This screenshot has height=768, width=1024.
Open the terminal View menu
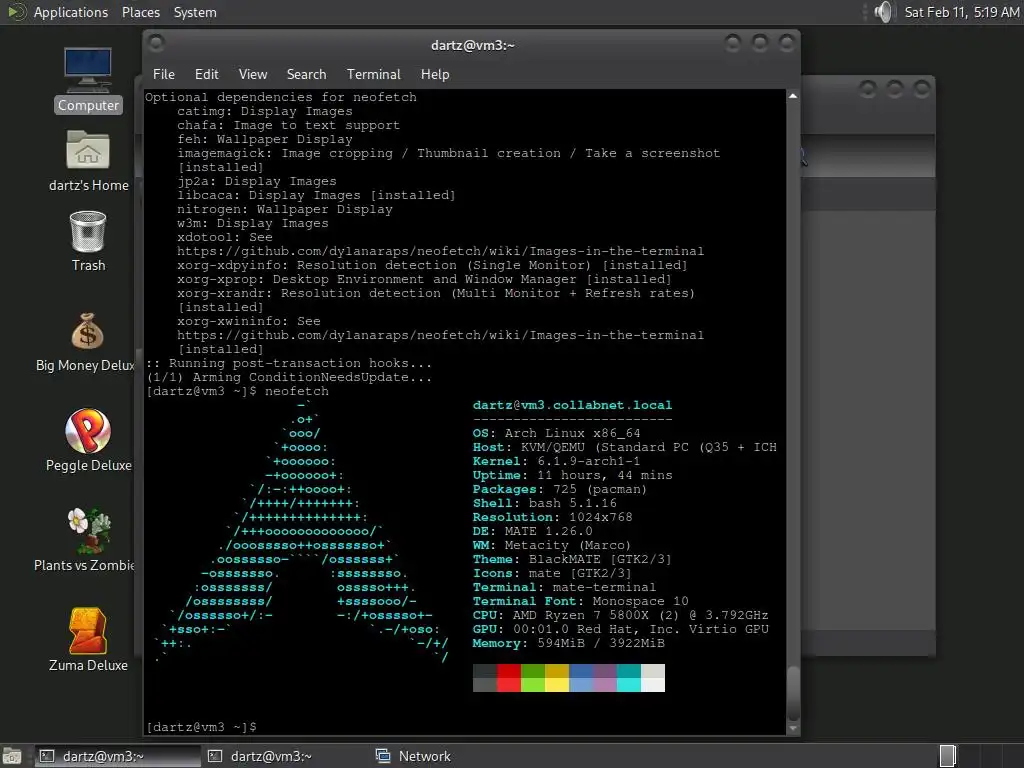coord(253,74)
